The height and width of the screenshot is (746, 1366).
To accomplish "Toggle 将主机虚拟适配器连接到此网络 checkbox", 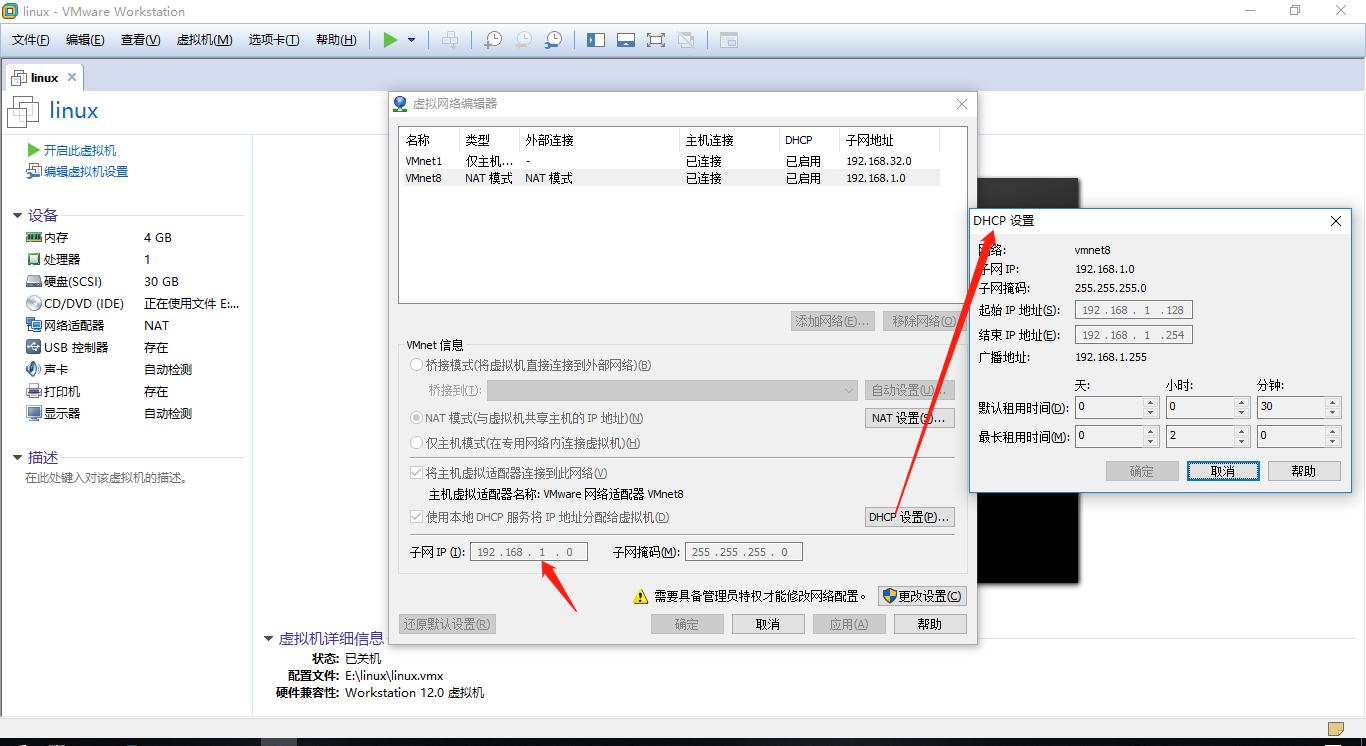I will tap(416, 473).
